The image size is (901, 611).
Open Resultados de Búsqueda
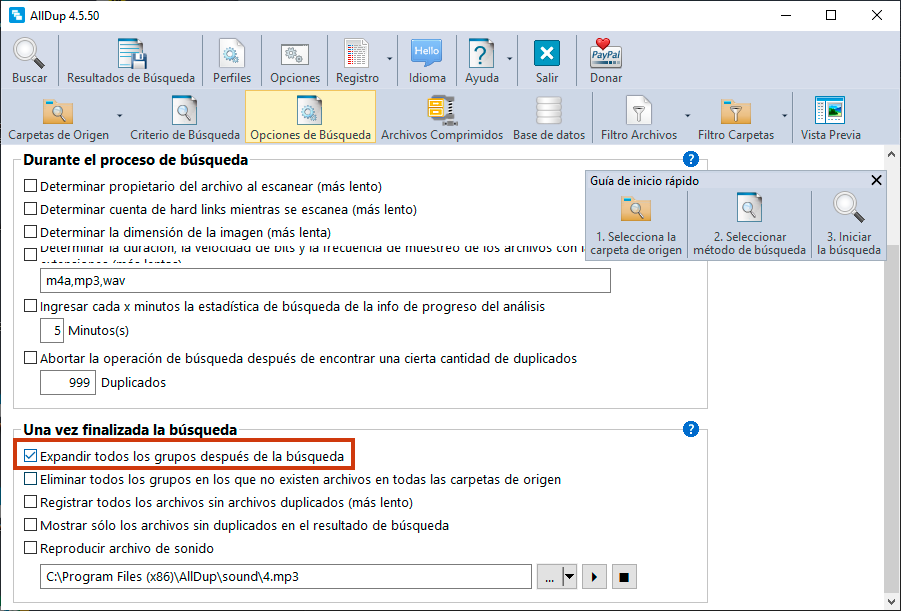131,61
